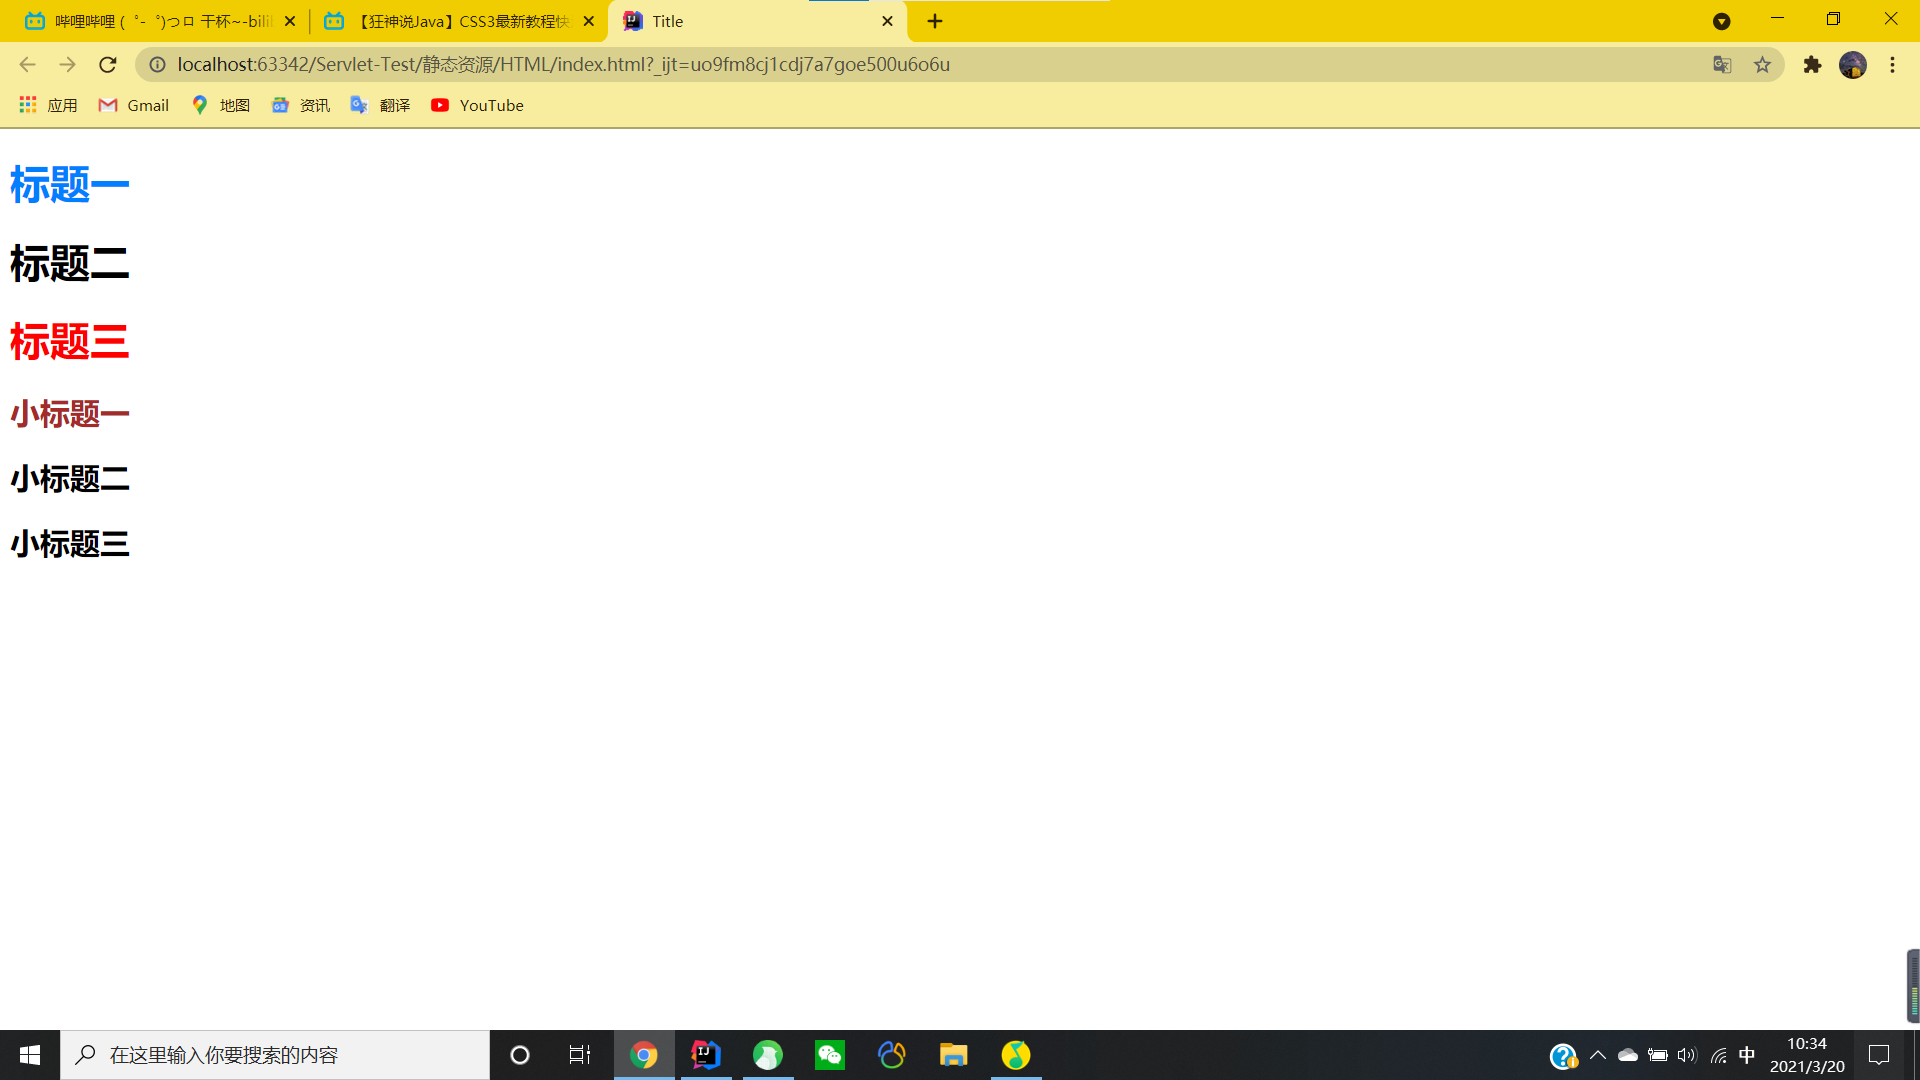Toggle the bookmark star for this page
The height and width of the screenshot is (1080, 1920).
tap(1761, 64)
